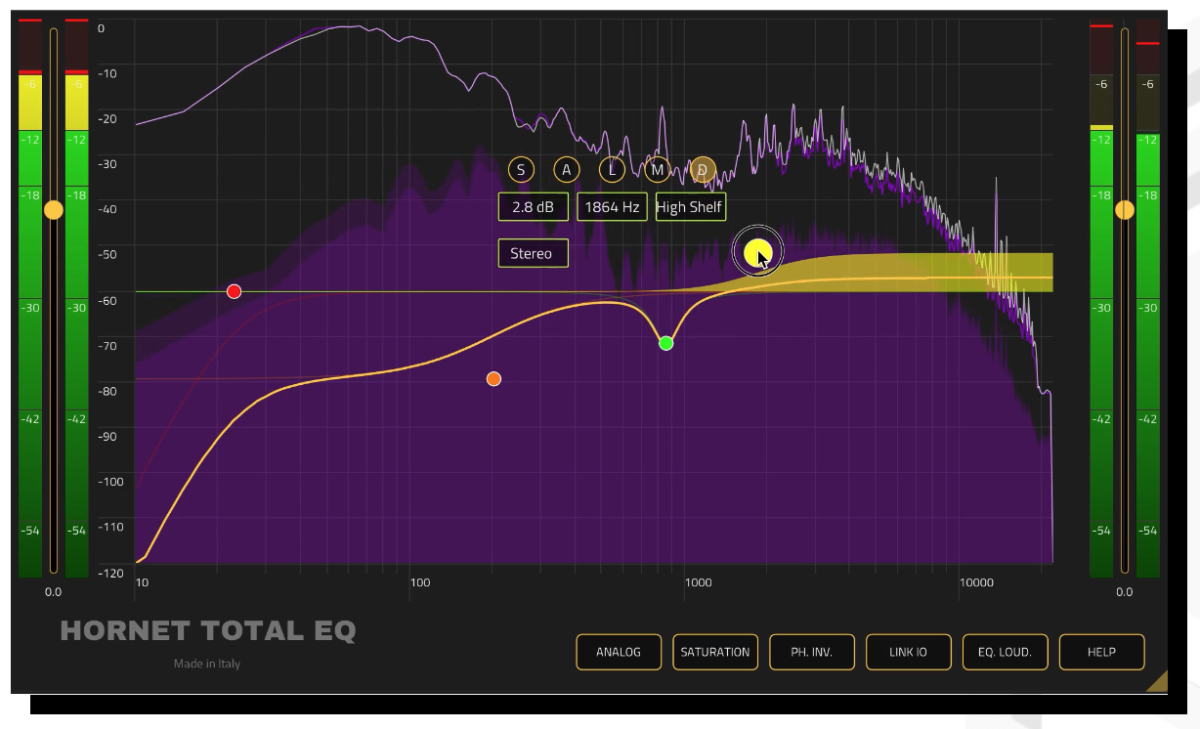Click the input gain slider handle

tap(54, 210)
